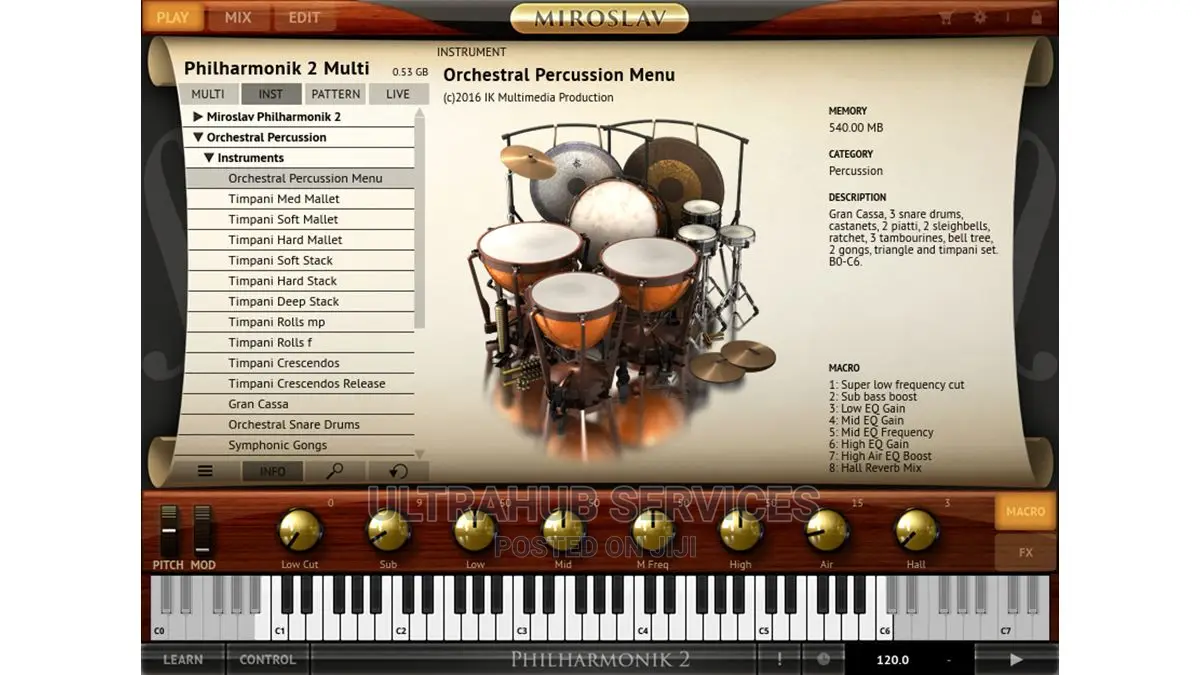
Task: Toggle the LEARN button
Action: pyautogui.click(x=183, y=659)
